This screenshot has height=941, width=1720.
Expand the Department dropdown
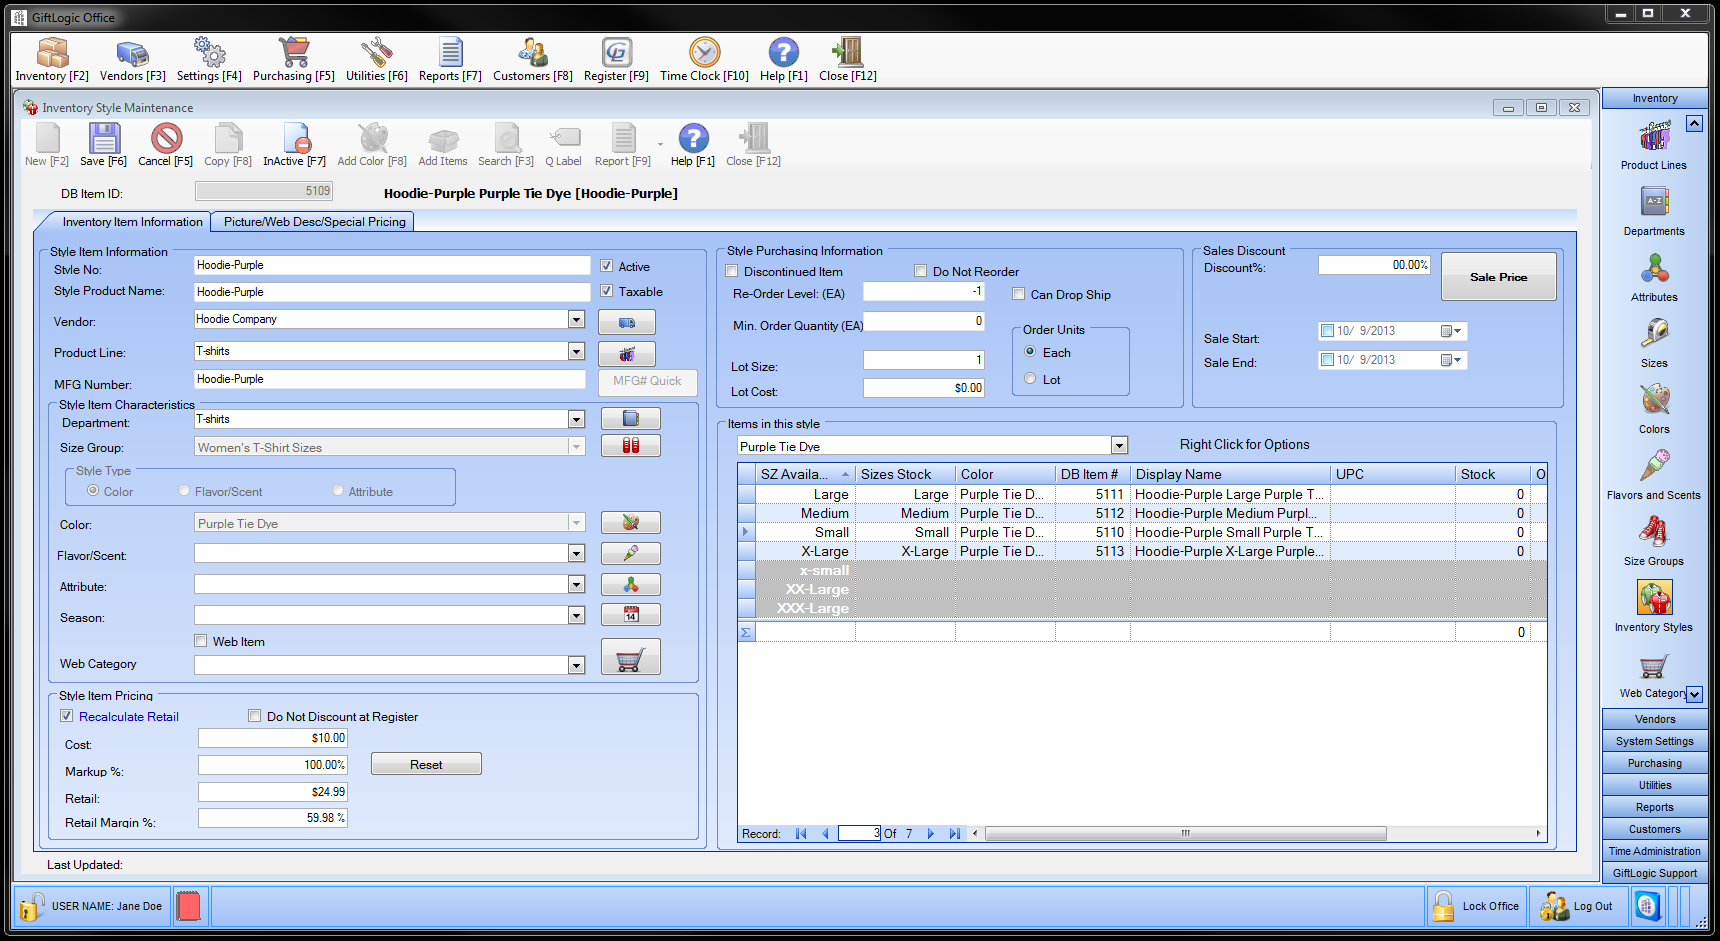(x=576, y=419)
